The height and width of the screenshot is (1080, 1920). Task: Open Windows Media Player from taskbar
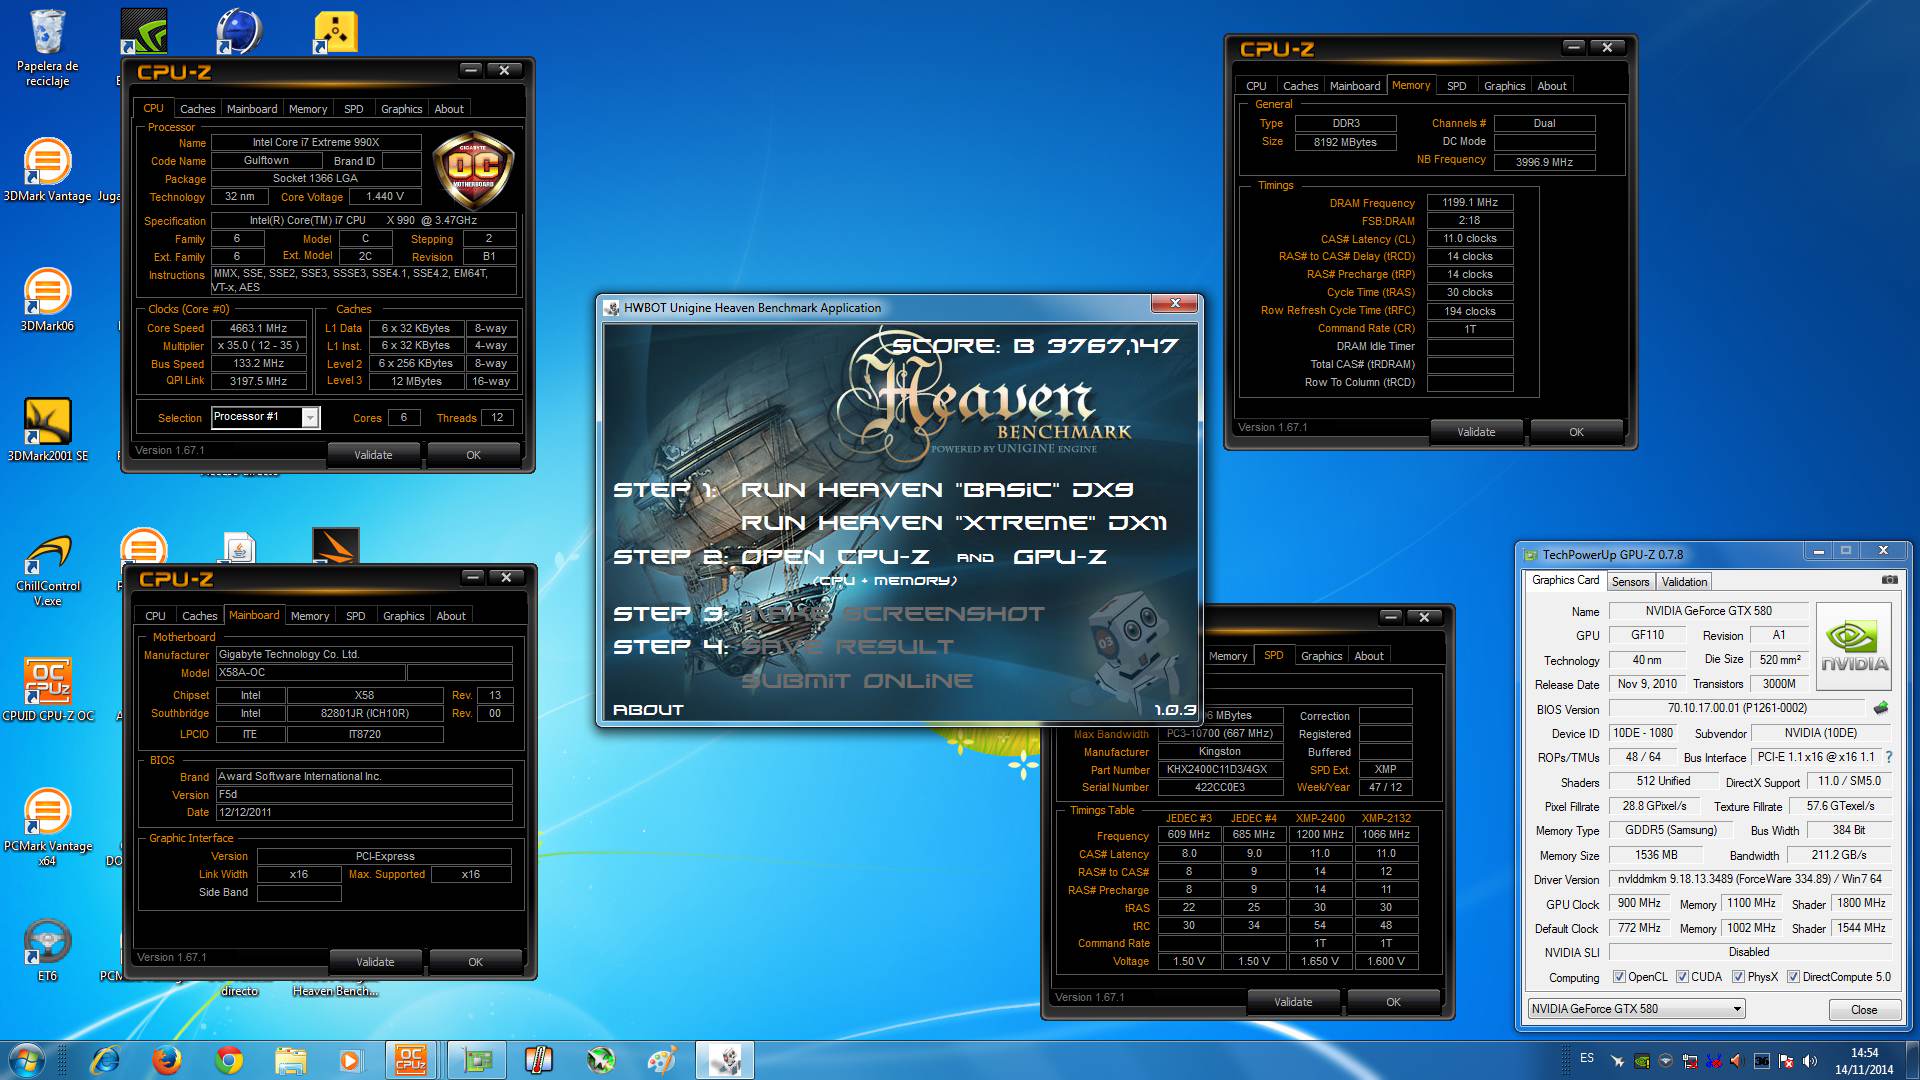pos(351,1060)
